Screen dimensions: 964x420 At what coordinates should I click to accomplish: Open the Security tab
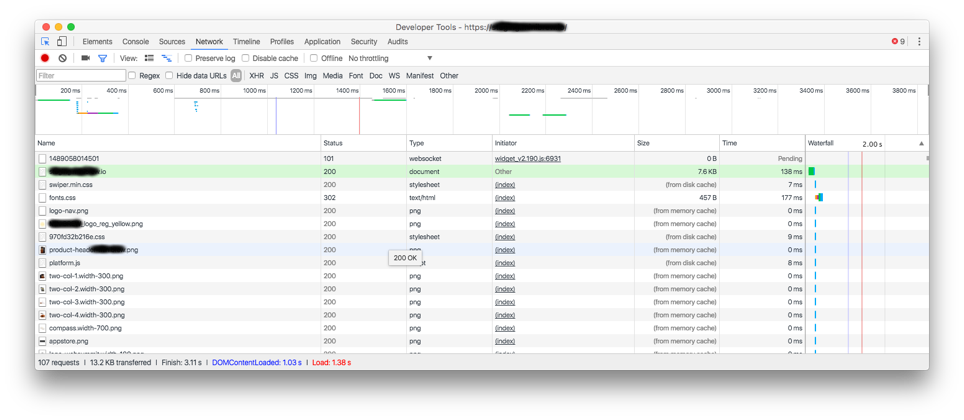(x=364, y=42)
